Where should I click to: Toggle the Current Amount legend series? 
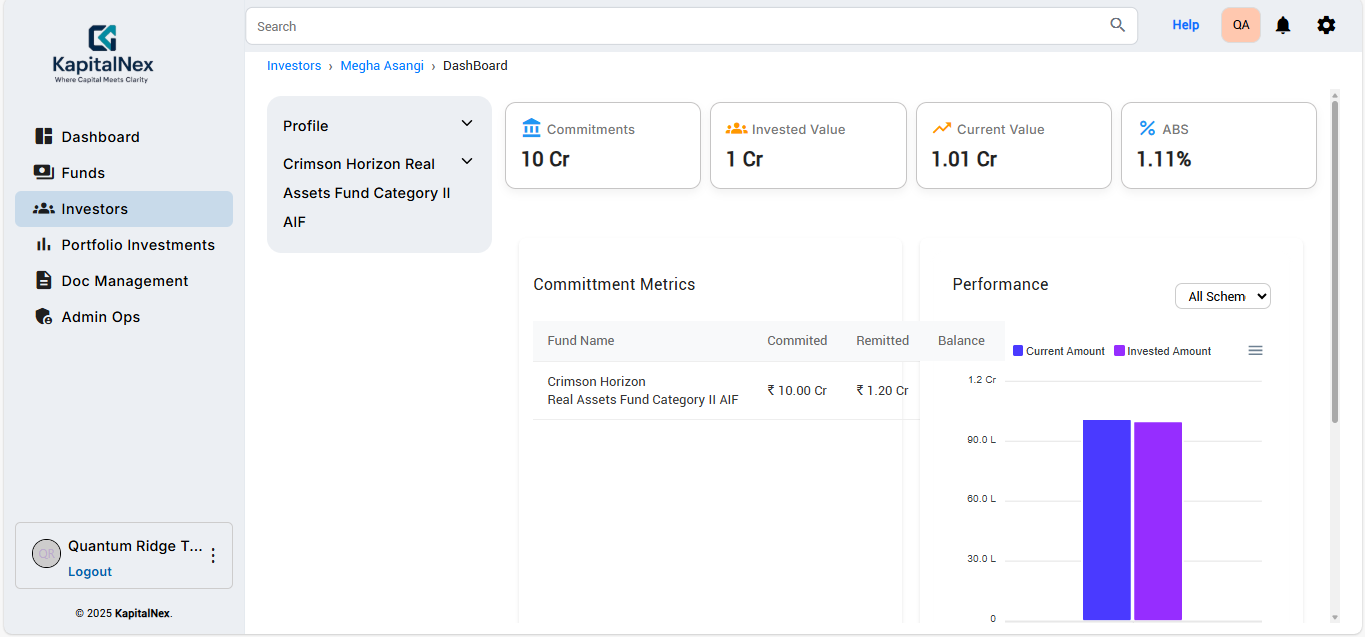coord(1059,351)
